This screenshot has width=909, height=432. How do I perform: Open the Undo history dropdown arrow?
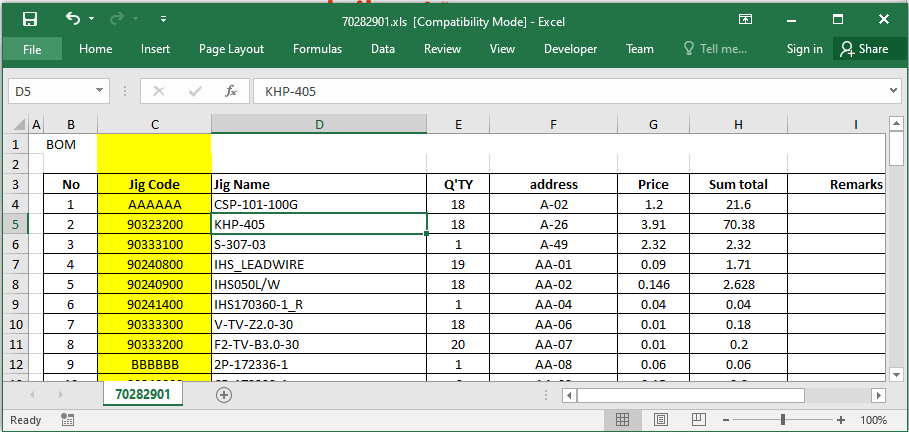coord(92,19)
